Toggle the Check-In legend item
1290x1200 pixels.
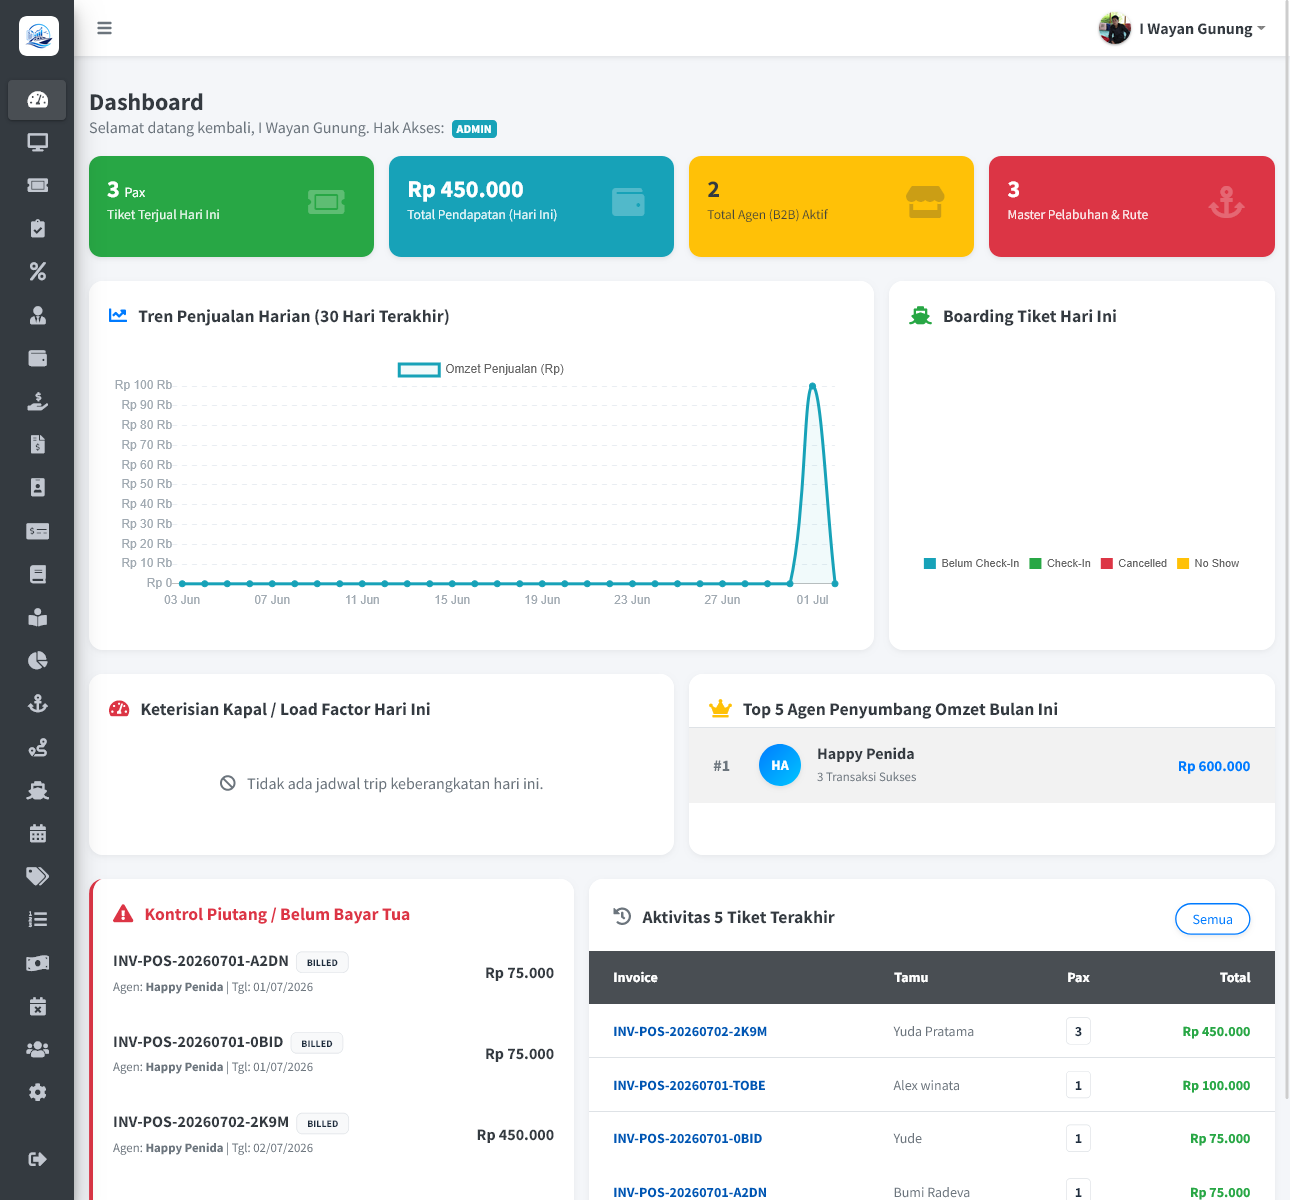point(1060,563)
